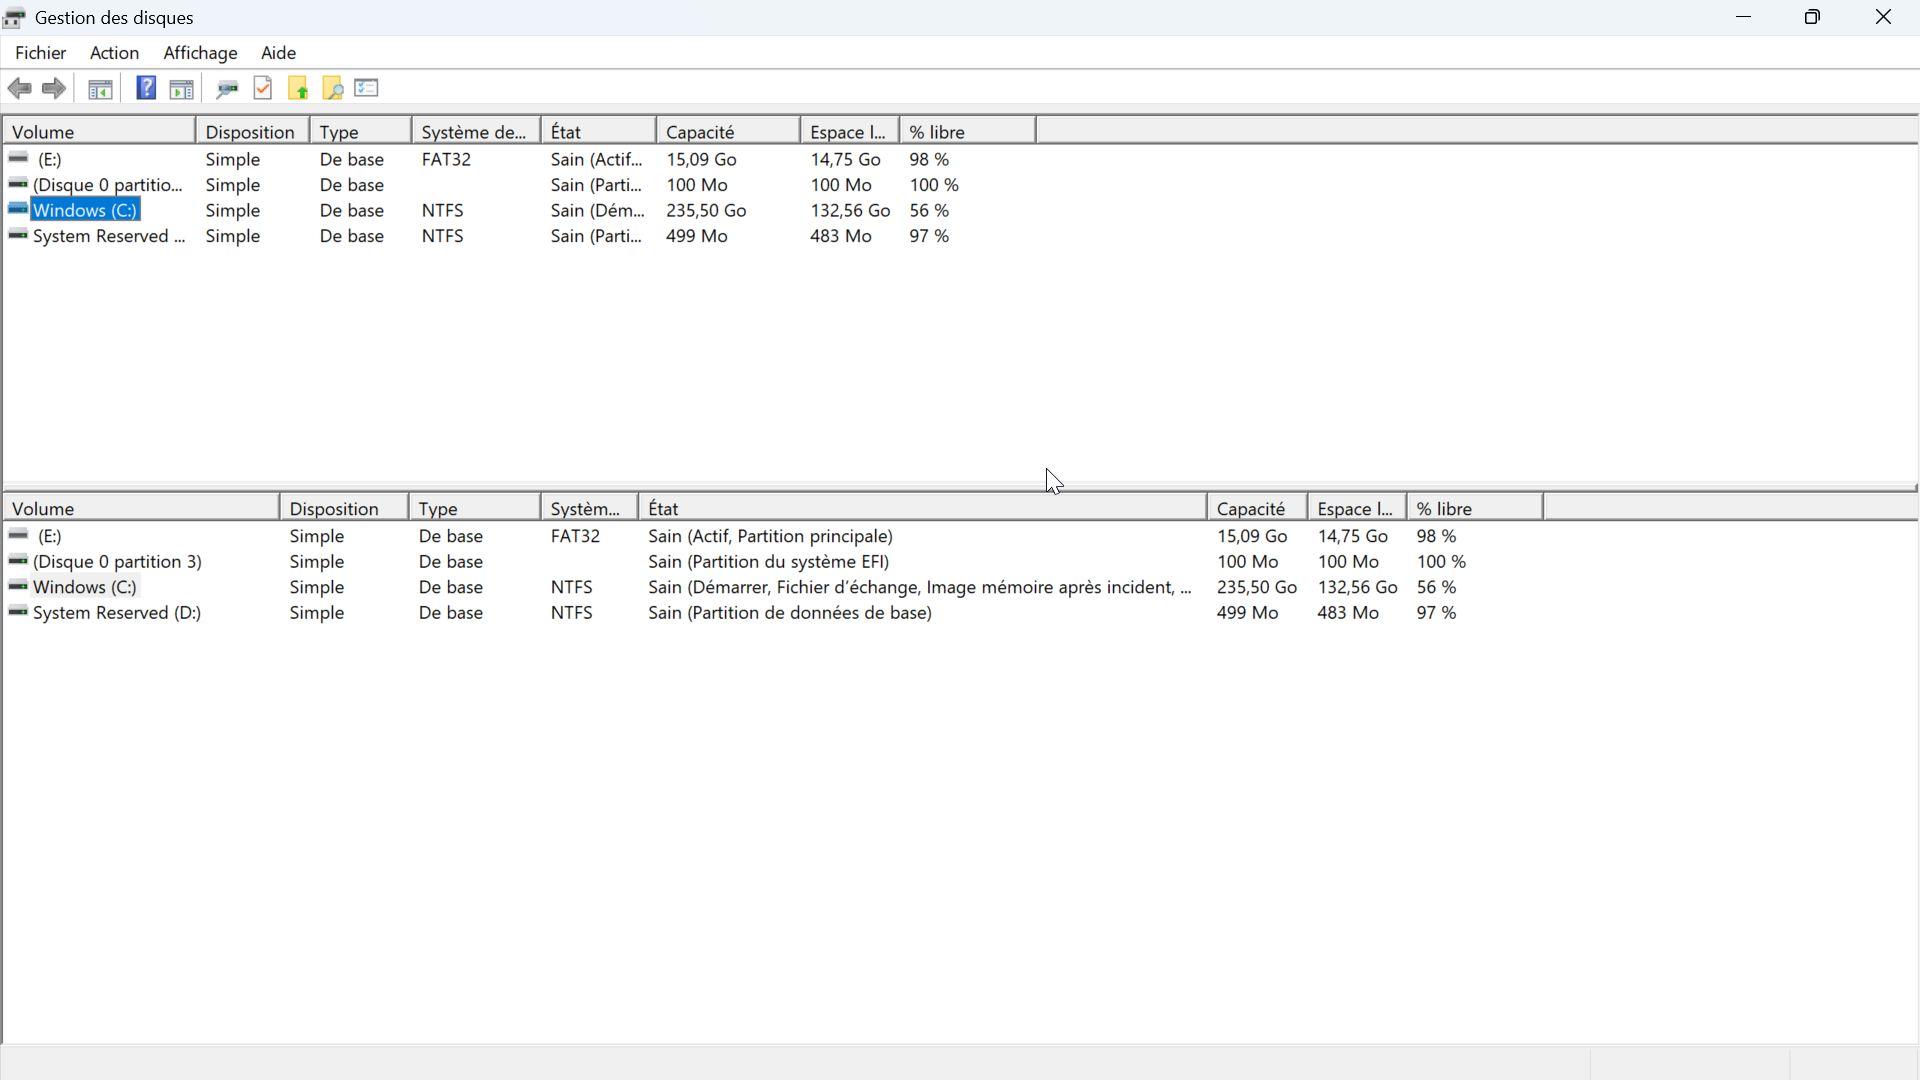The height and width of the screenshot is (1080, 1920).
Task: Click the Back arrow toolbar icon
Action: click(19, 89)
